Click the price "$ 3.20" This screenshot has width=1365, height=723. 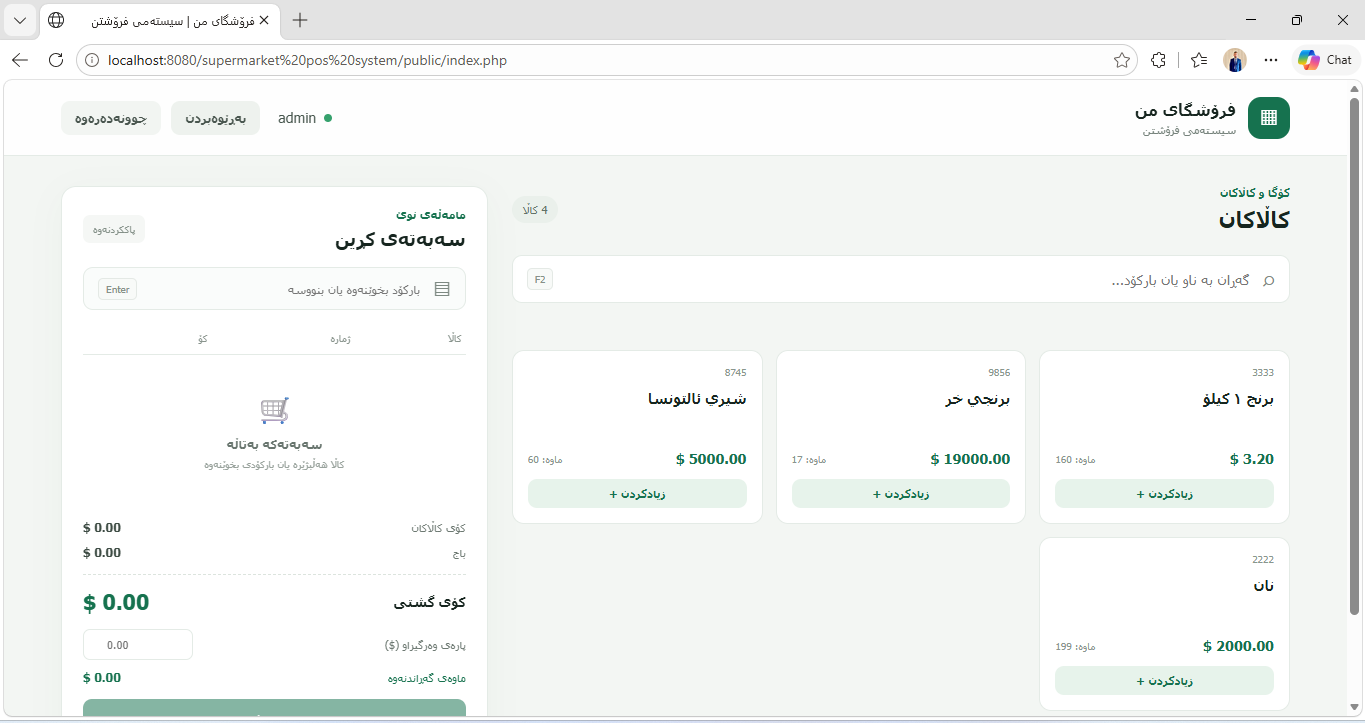[x=1252, y=460]
